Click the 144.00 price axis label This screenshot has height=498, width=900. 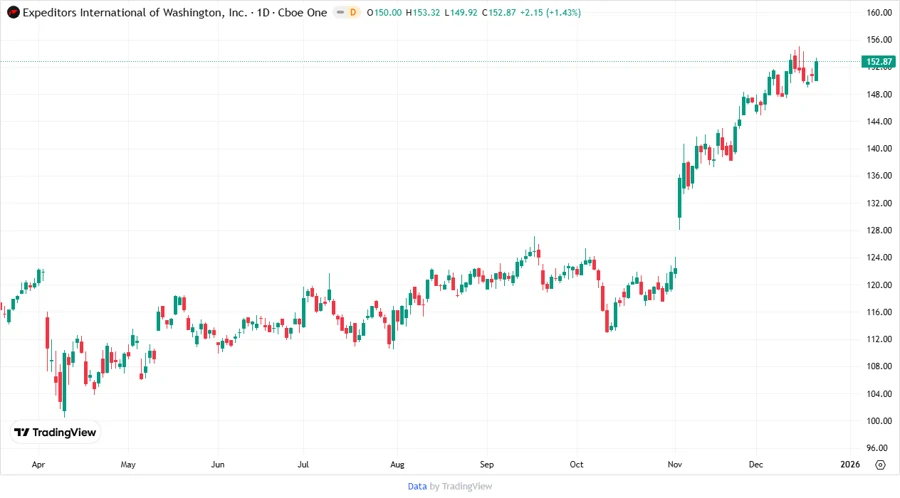879,121
